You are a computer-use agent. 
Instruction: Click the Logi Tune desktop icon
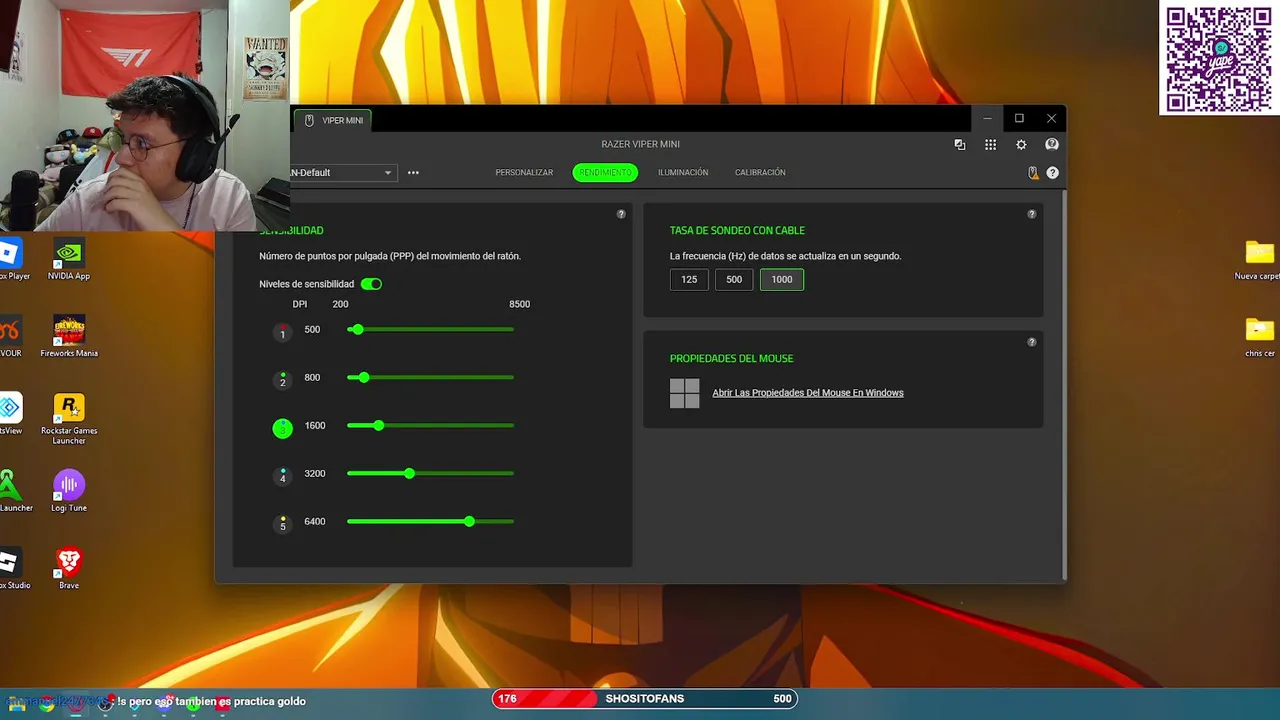click(x=69, y=492)
